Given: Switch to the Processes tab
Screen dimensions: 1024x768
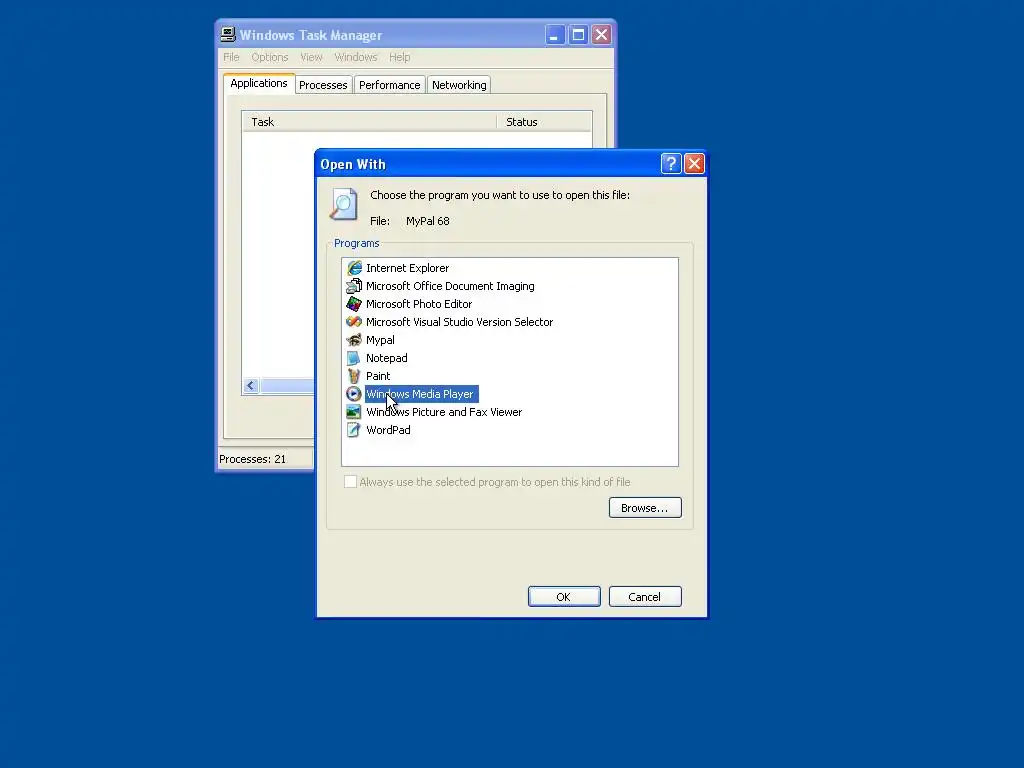Looking at the screenshot, I should [323, 85].
